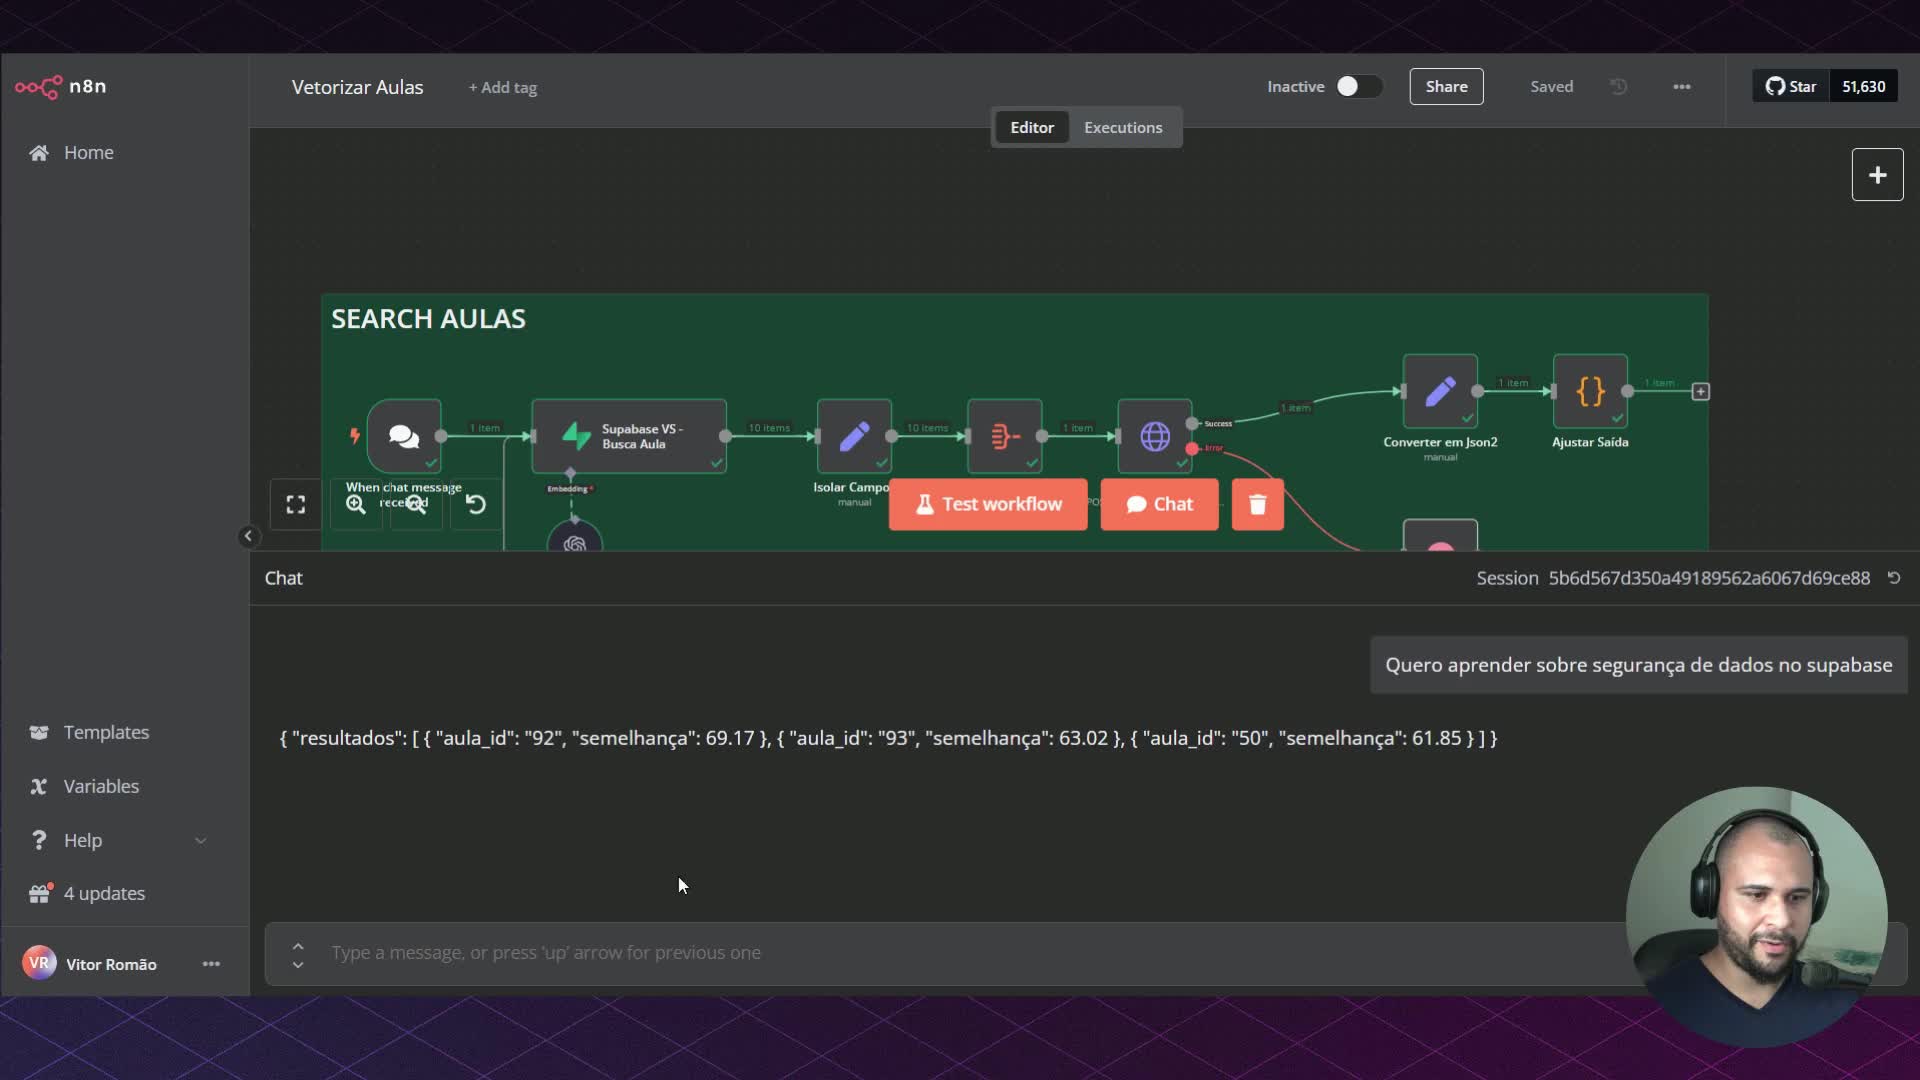Open the workflow options ellipsis menu

pos(1681,87)
